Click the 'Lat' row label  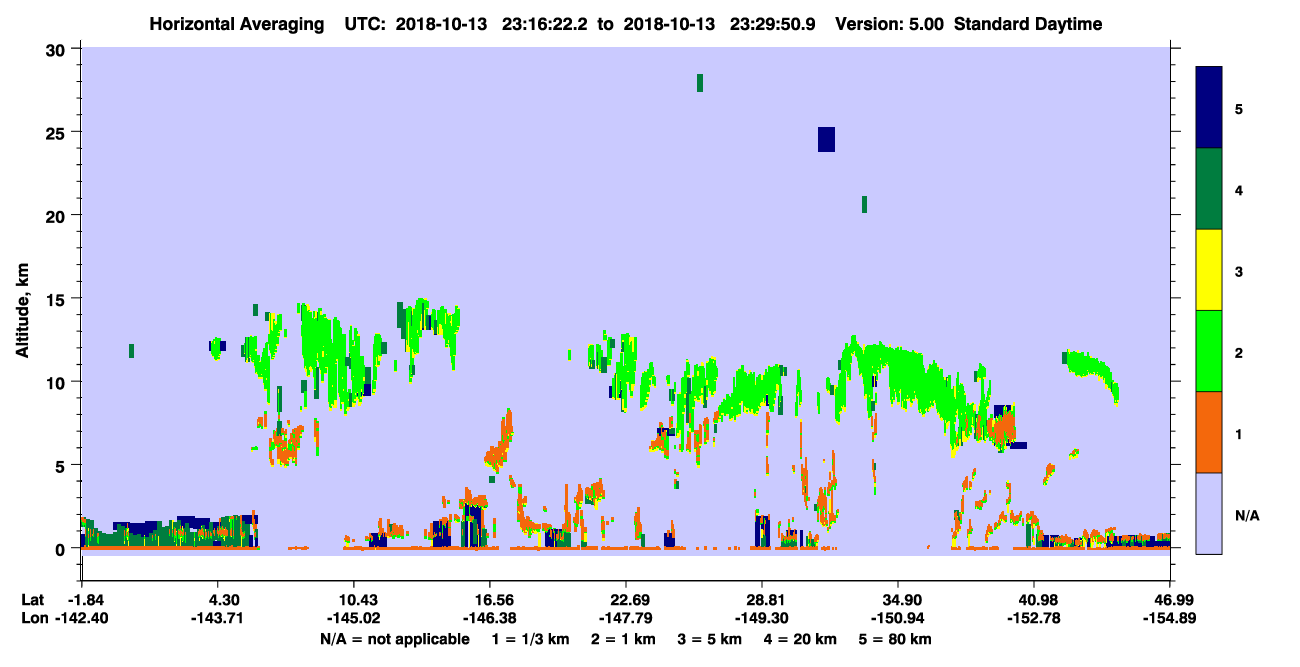point(31,599)
